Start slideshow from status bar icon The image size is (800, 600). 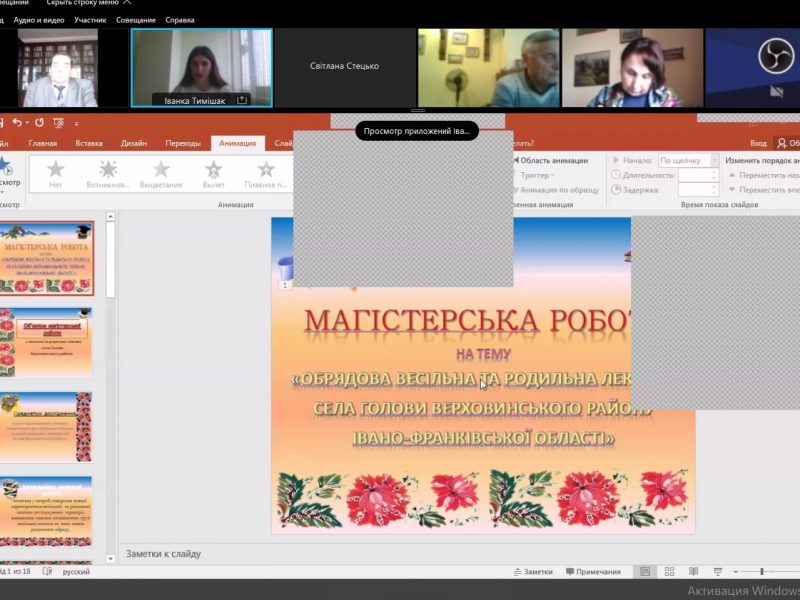(x=717, y=572)
